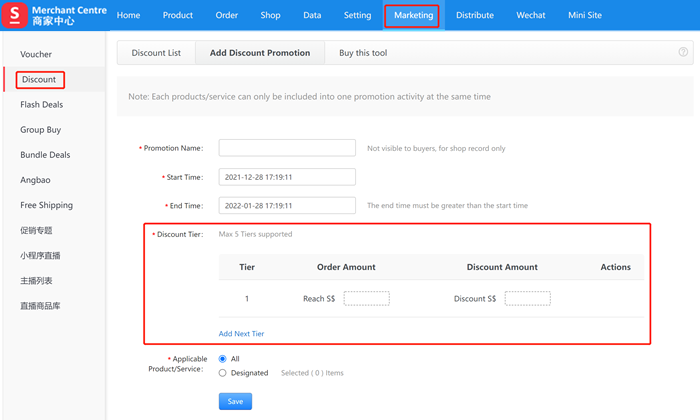Image resolution: width=700 pixels, height=420 pixels.
Task: Click the Add Next Tier link
Action: coord(242,333)
